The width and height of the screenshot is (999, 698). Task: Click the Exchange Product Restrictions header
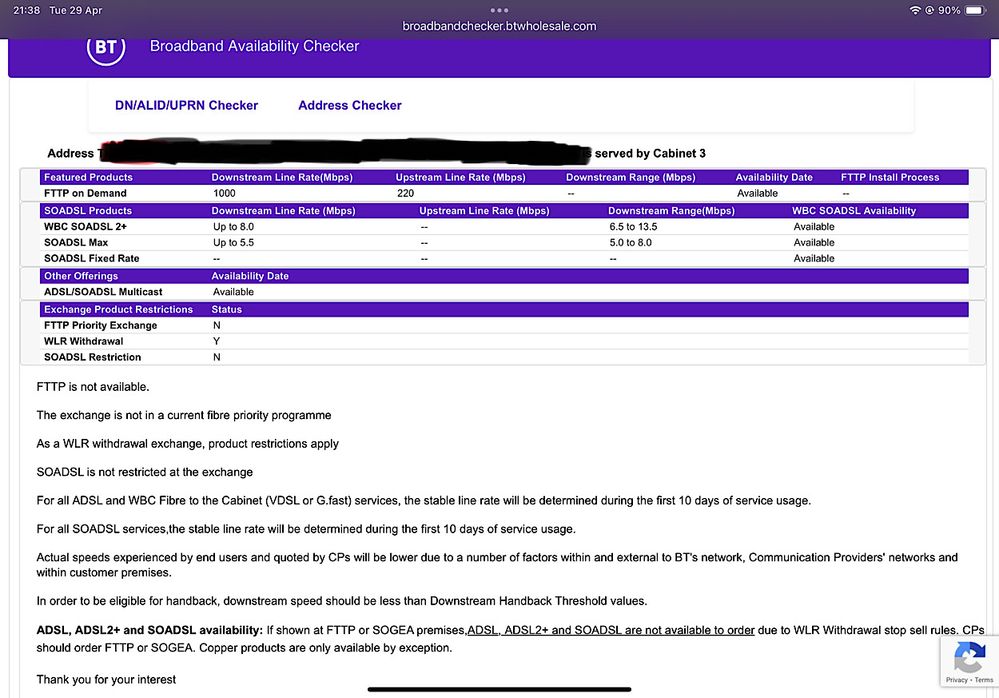[x=118, y=310]
